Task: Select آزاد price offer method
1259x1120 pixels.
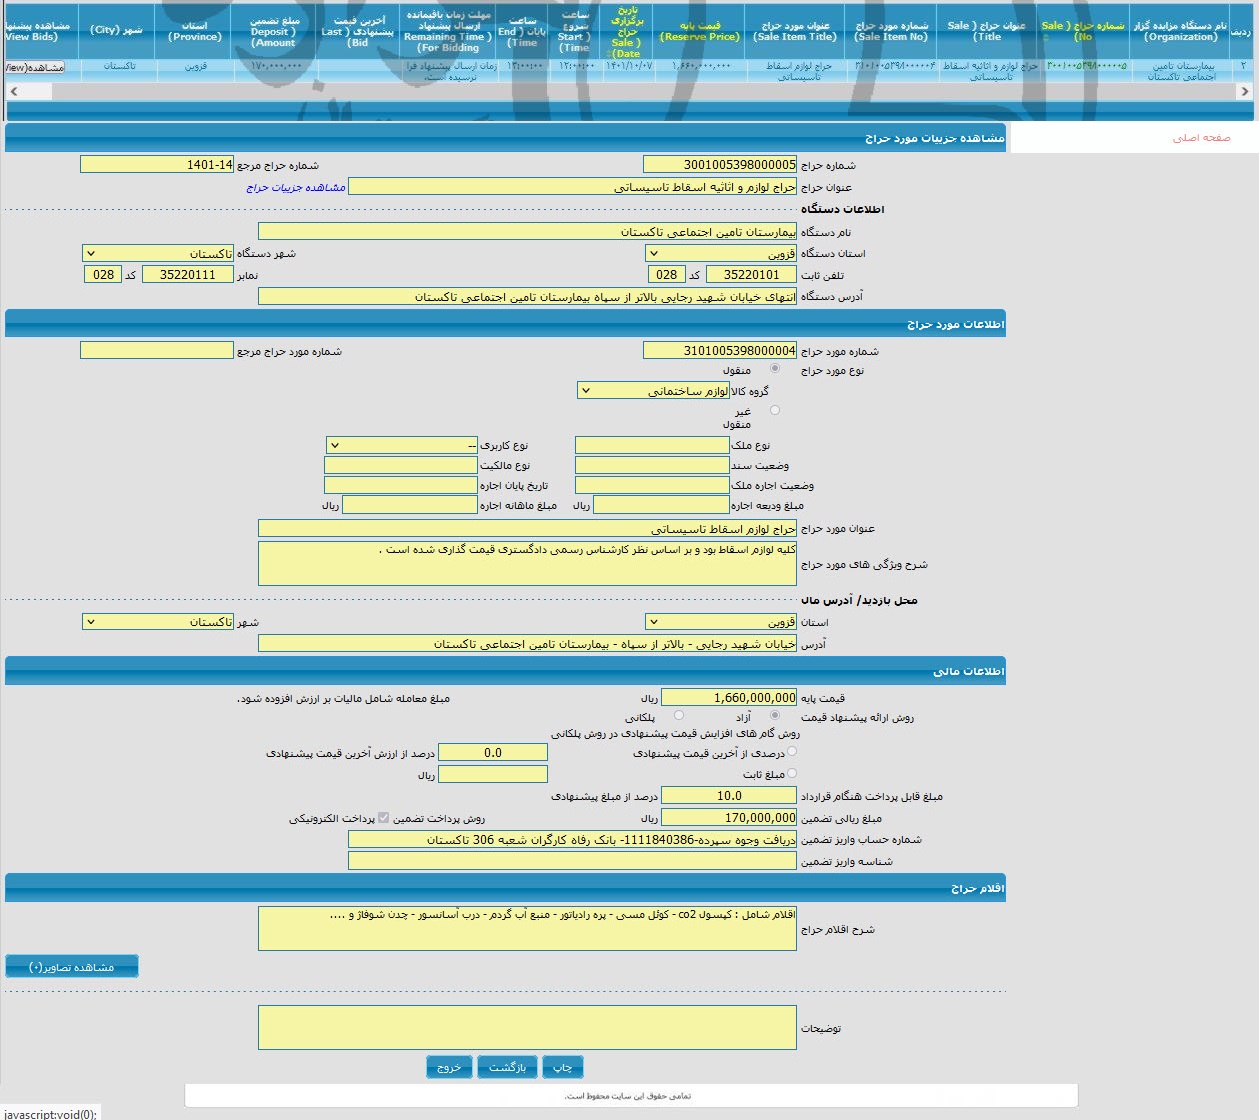Action: coord(775,715)
